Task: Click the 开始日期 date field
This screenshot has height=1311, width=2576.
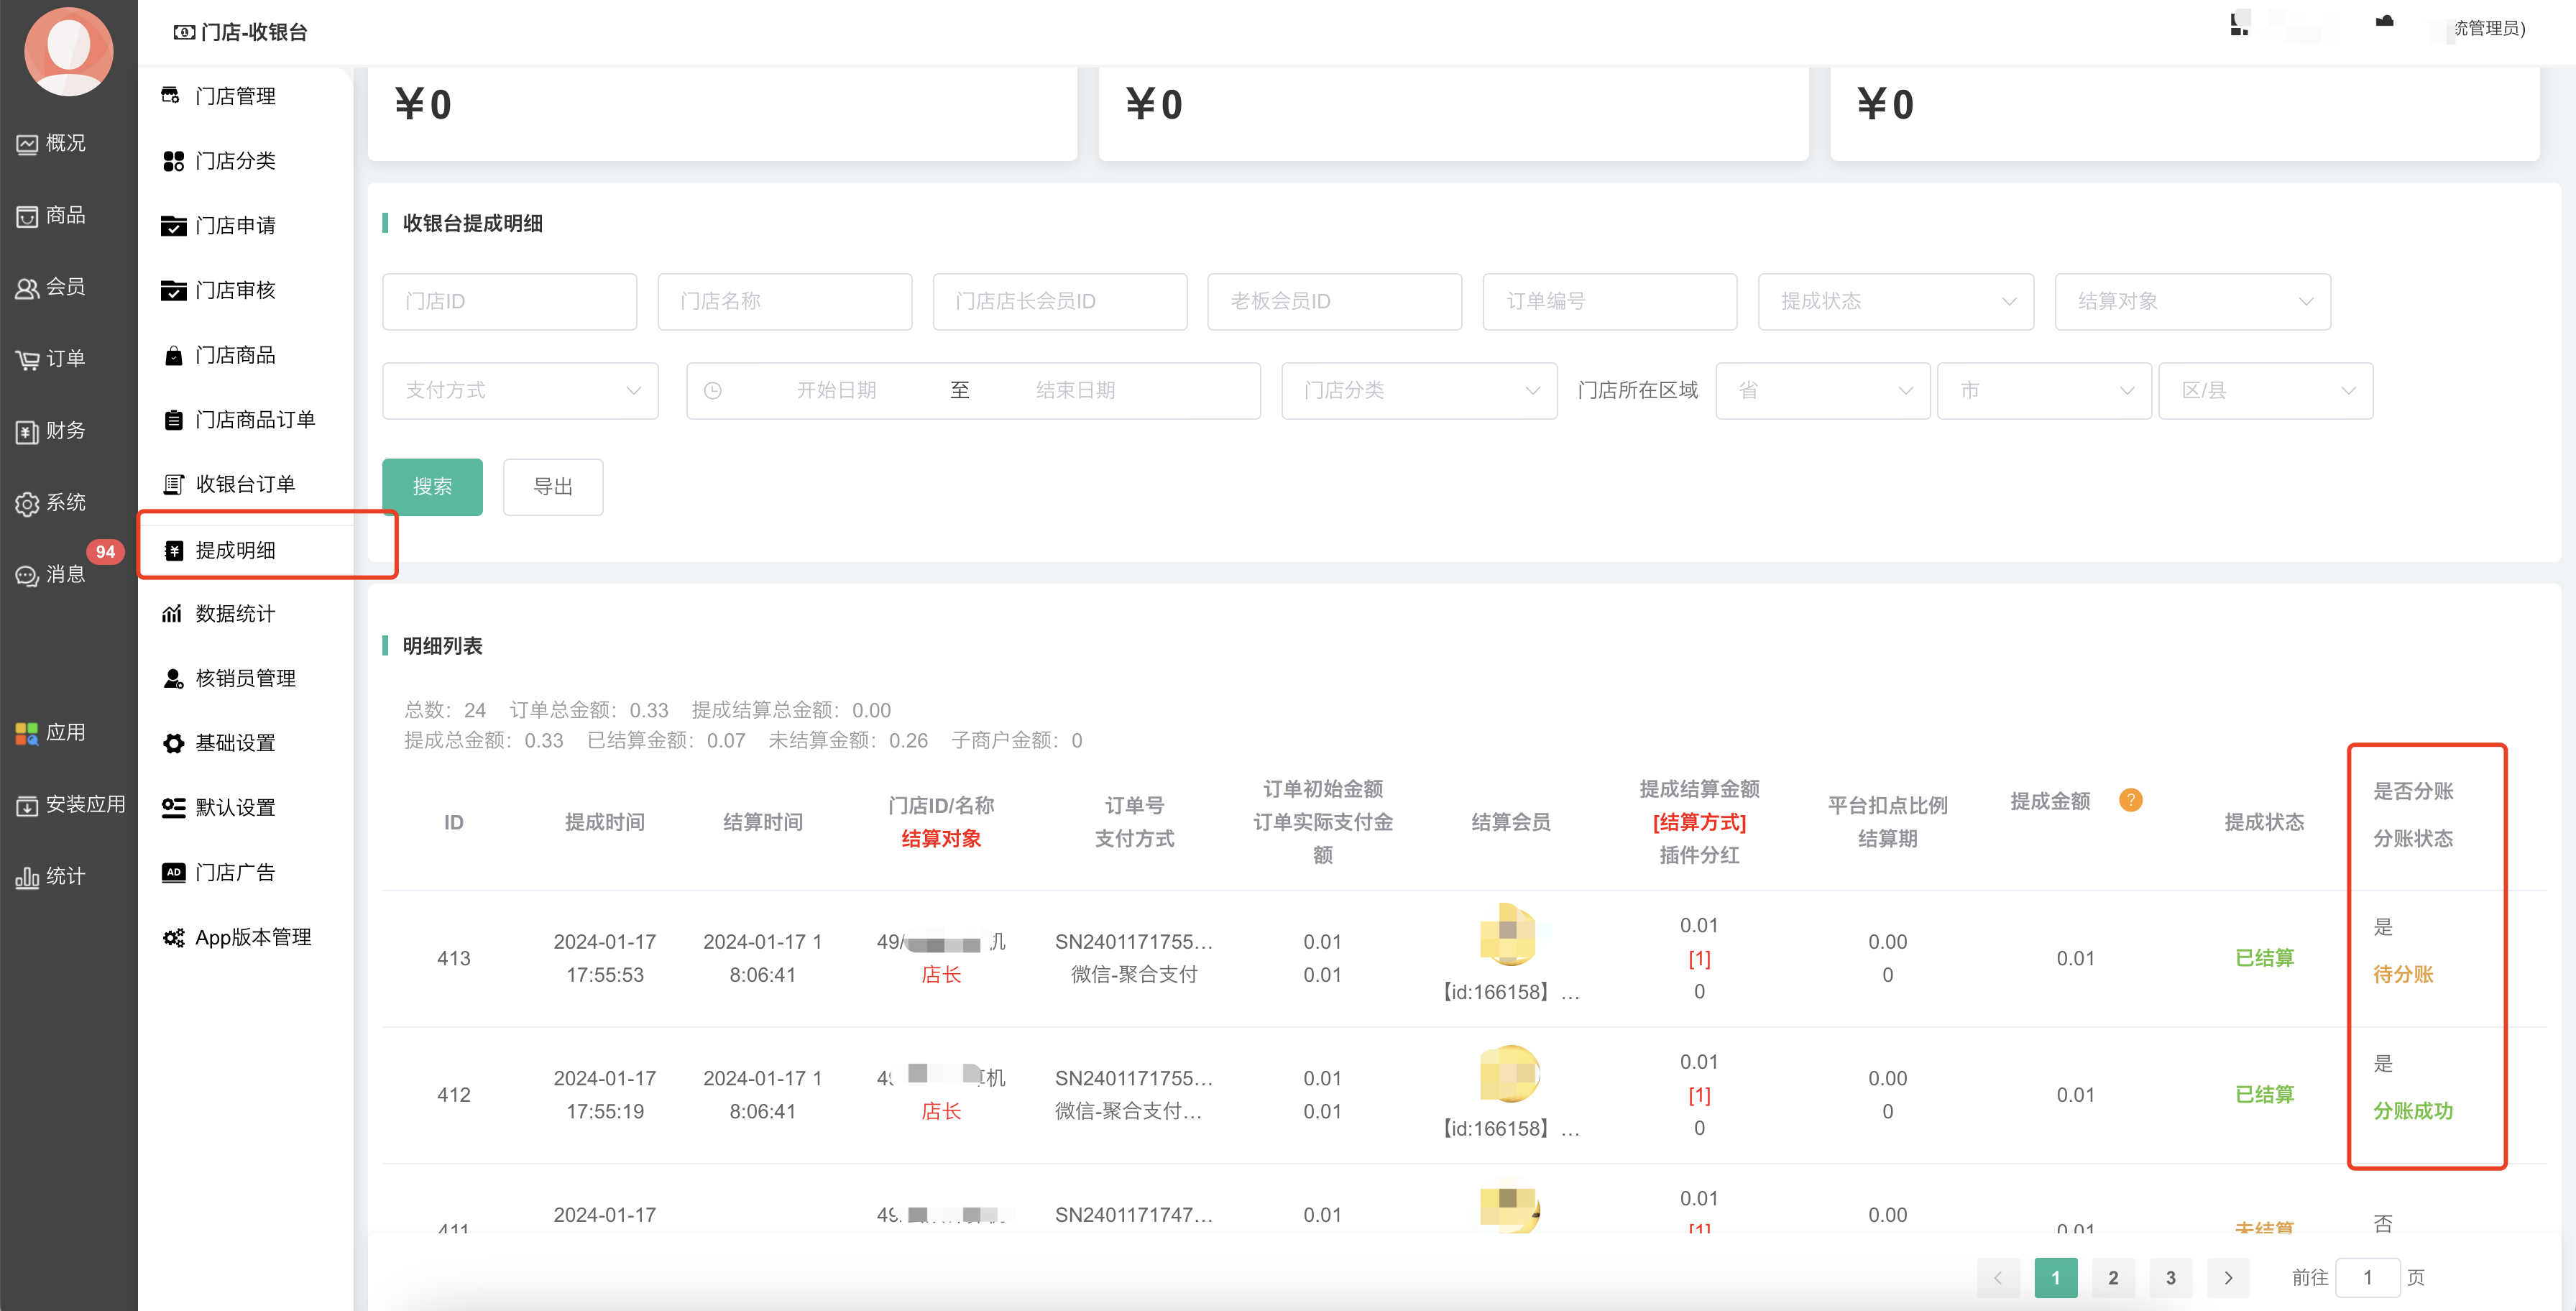Action: [836, 390]
